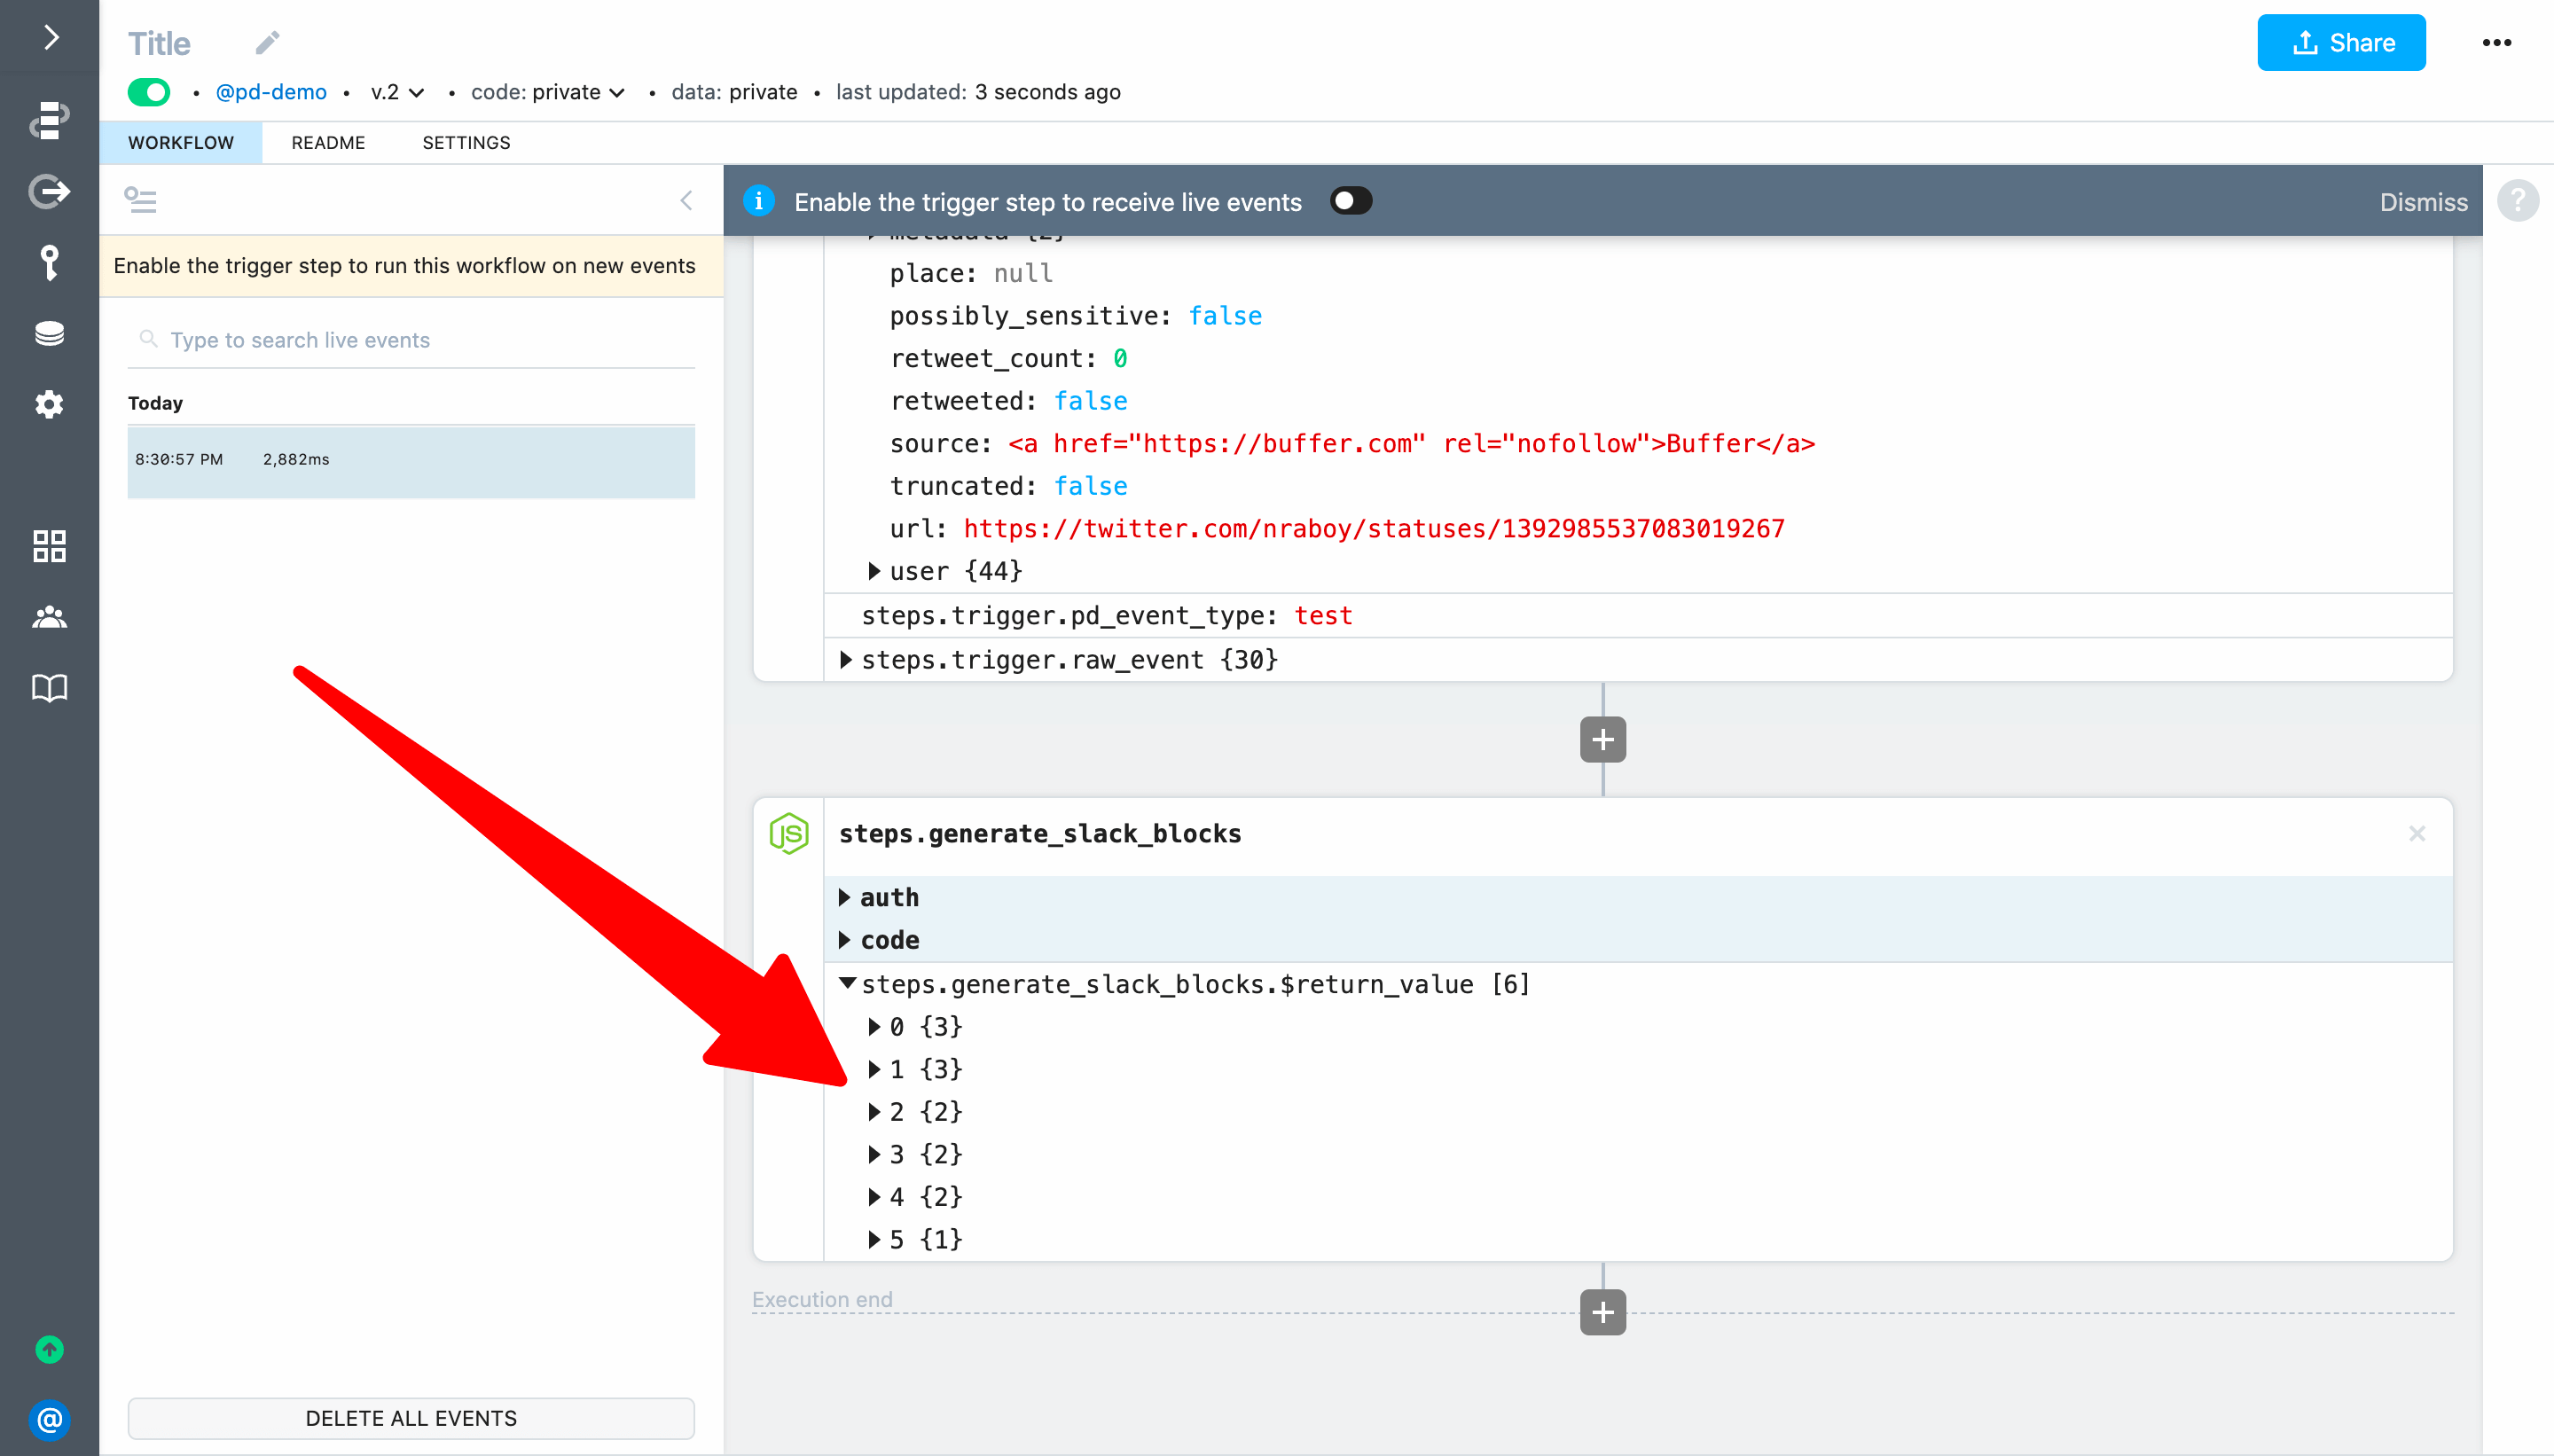
Task: Switch to the README tab
Action: 328,142
